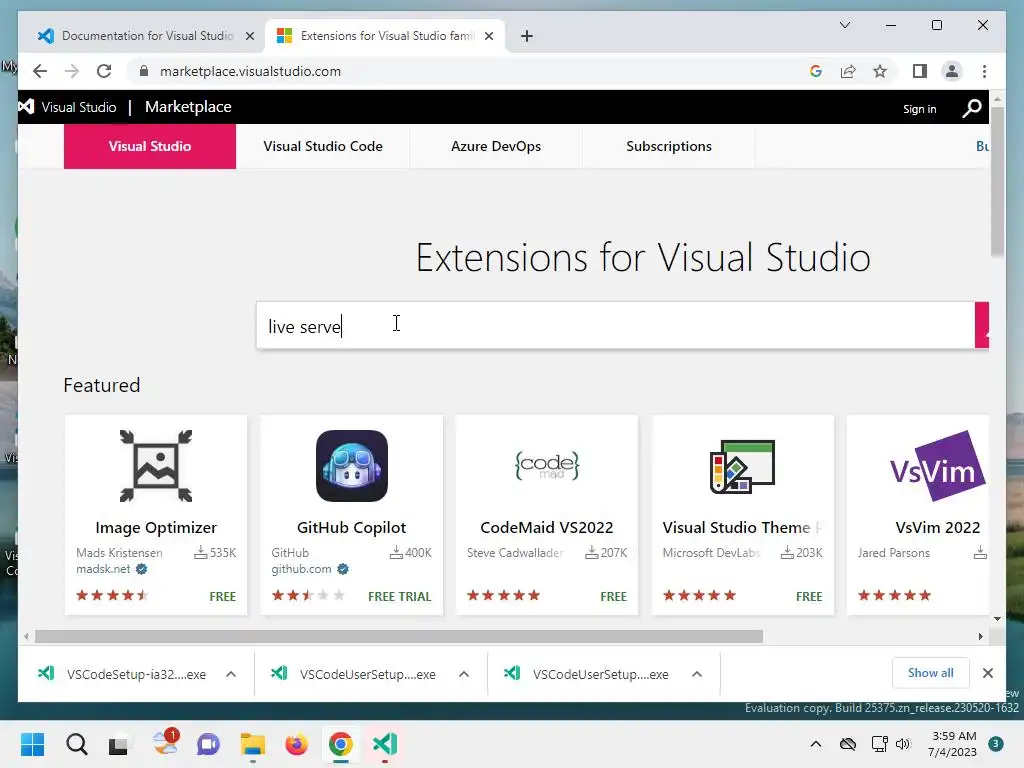1024x768 pixels.
Task: Click the Sign in link
Action: (x=920, y=109)
